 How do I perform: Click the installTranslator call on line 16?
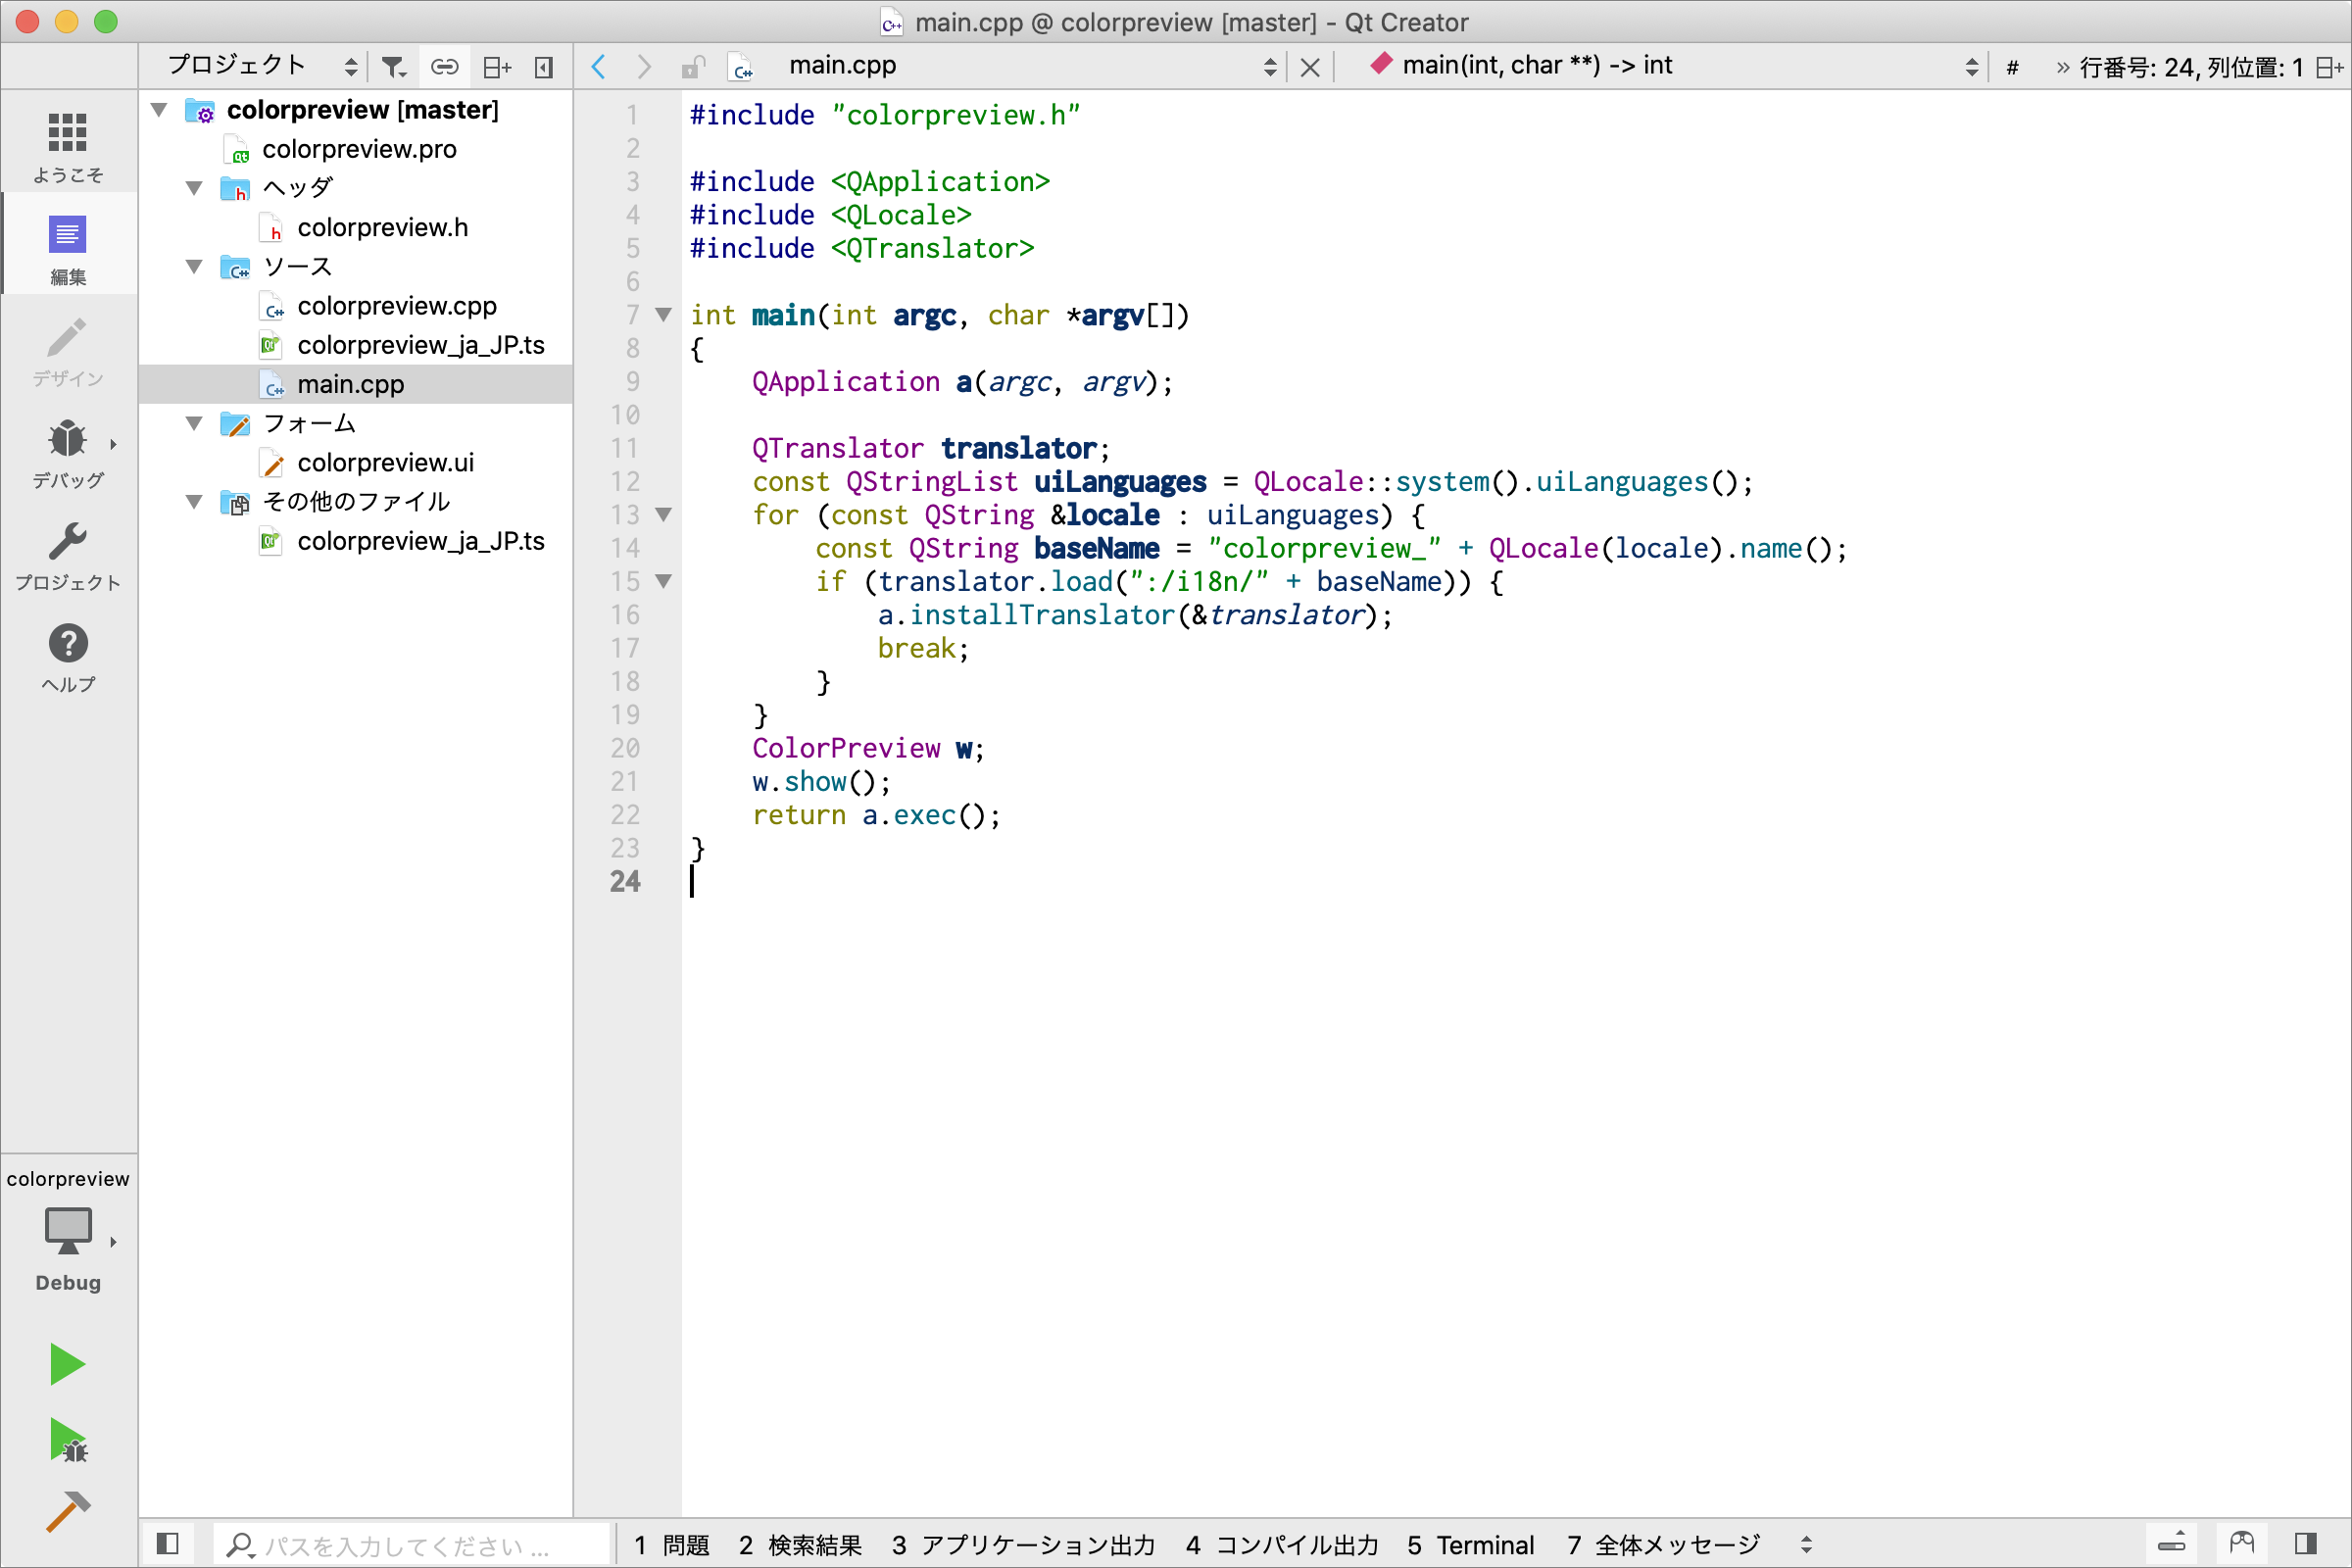(1042, 615)
